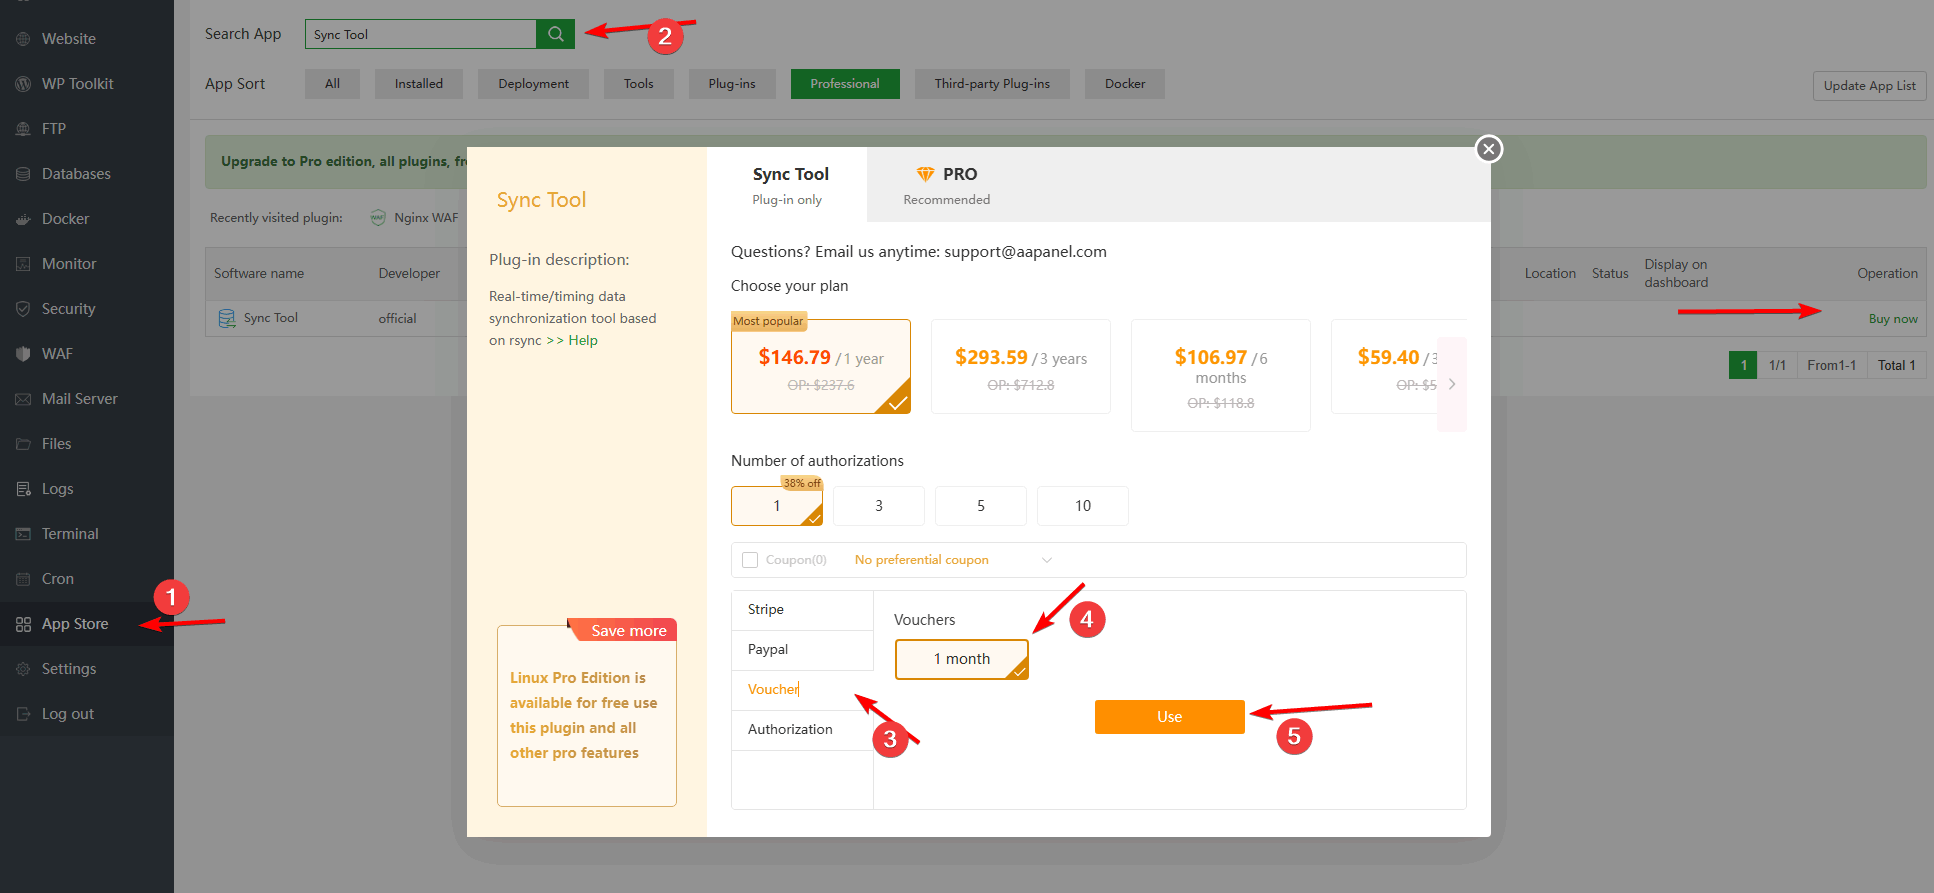1934x893 pixels.
Task: Filter apps by Docker category
Action: pyautogui.click(x=1125, y=84)
